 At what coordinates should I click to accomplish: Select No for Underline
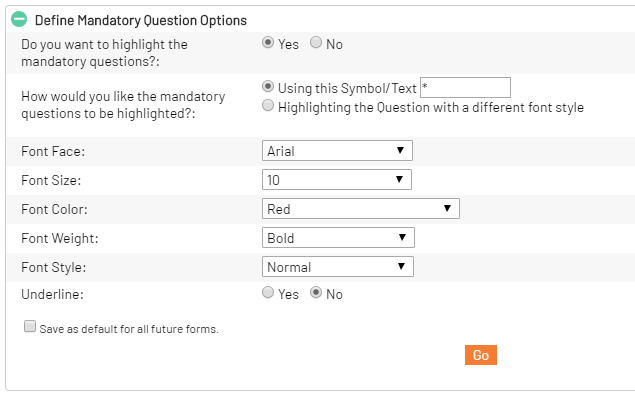(316, 292)
